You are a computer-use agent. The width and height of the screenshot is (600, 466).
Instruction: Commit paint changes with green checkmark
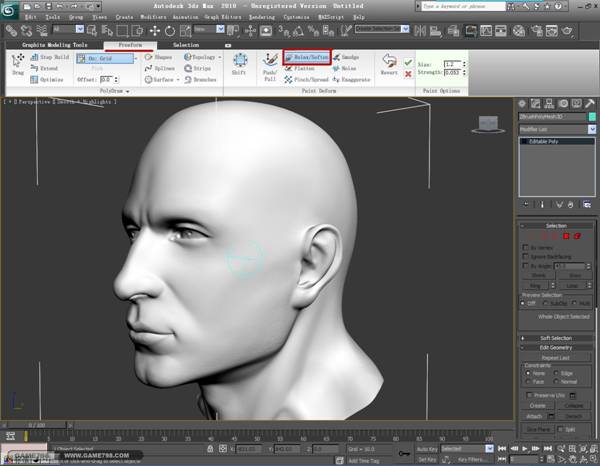(x=407, y=62)
